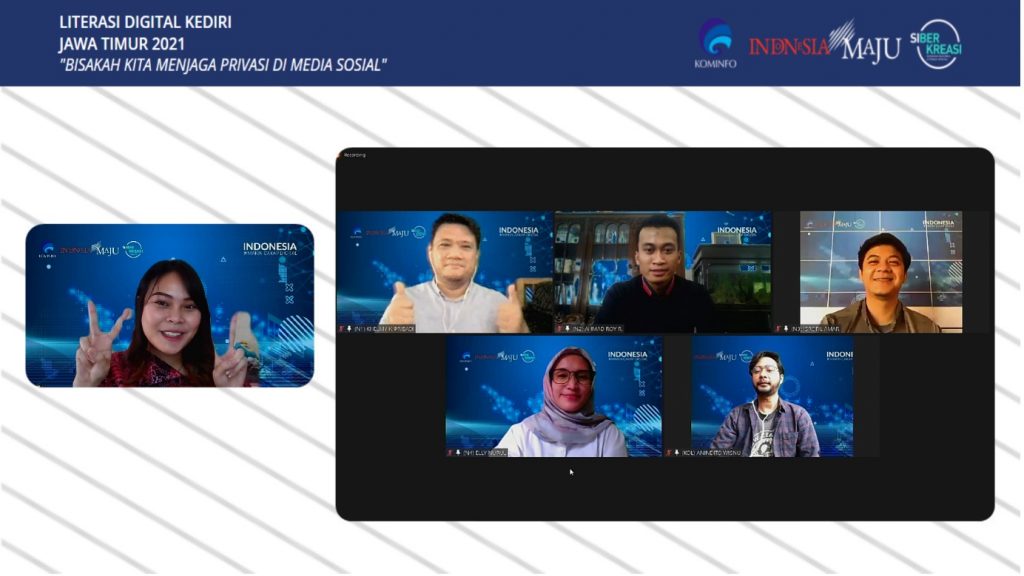Click the mic icon on the plaid-shirt man's tile
1024x576 pixels.
click(x=676, y=452)
